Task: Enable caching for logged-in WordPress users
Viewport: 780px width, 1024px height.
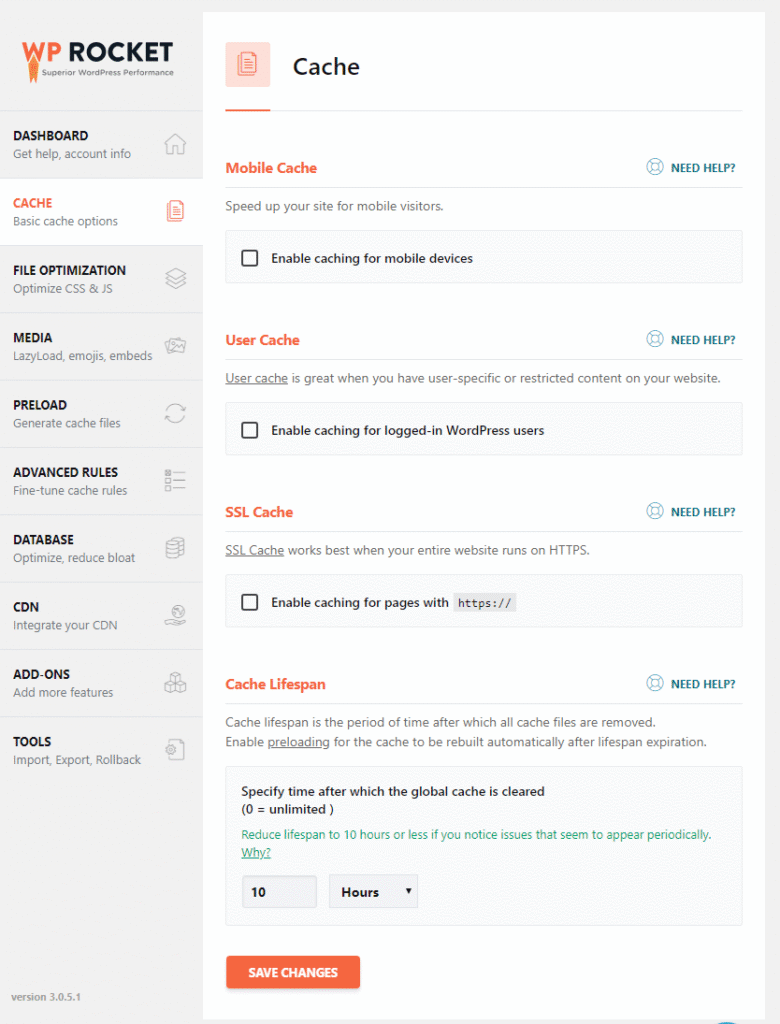Action: click(250, 430)
